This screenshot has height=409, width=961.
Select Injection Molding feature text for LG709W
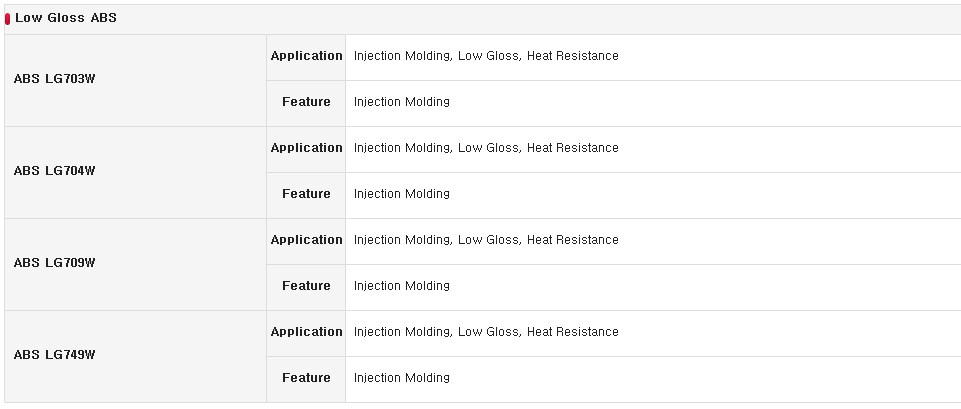[x=401, y=286]
